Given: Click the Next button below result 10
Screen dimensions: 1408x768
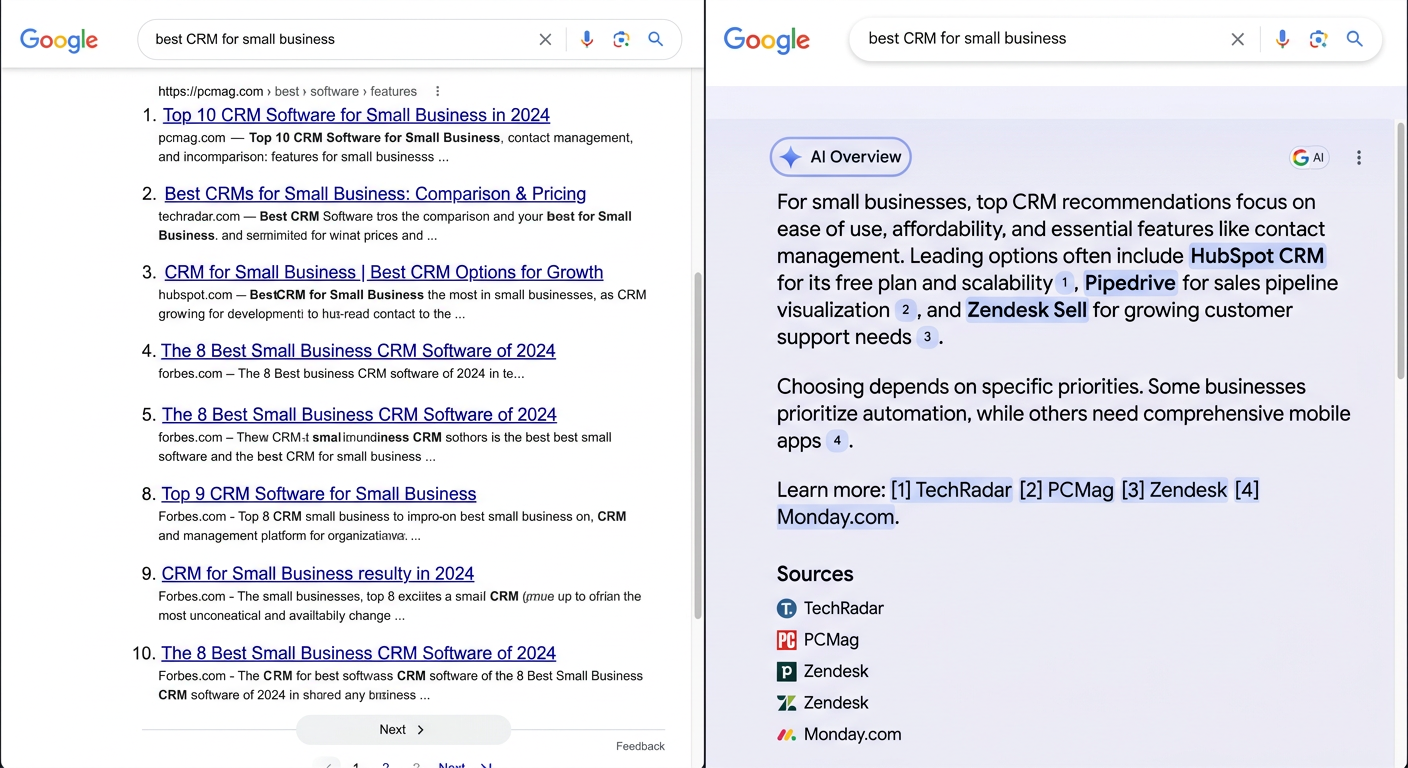Looking at the screenshot, I should point(403,730).
